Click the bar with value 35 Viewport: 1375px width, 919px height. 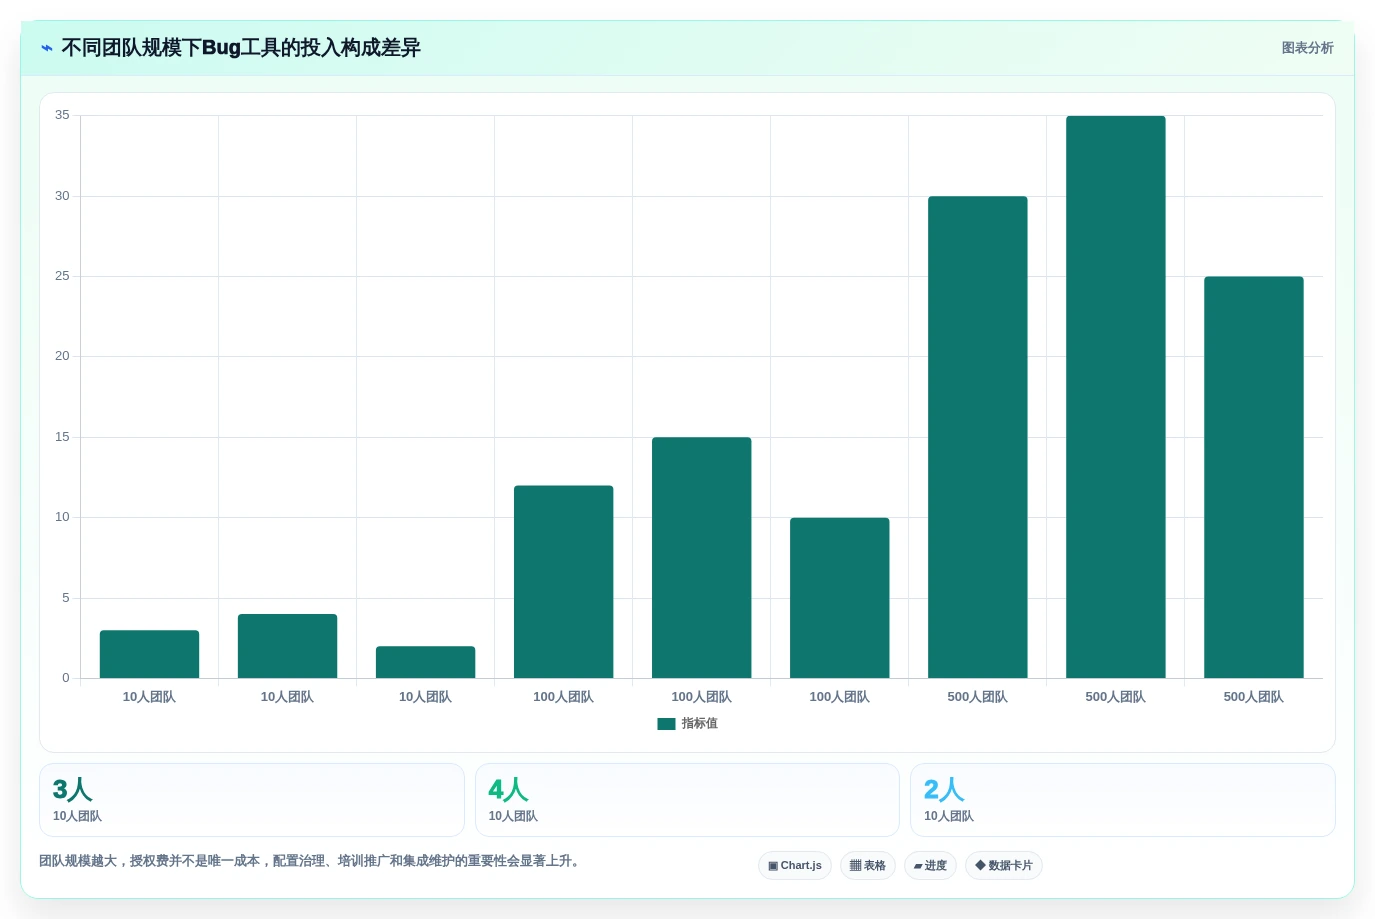point(1116,397)
